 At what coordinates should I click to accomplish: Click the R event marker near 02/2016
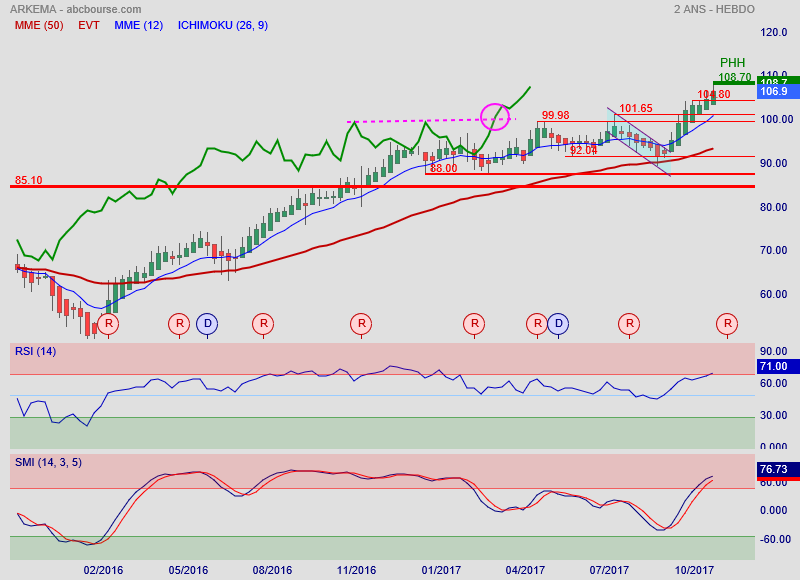tap(108, 324)
